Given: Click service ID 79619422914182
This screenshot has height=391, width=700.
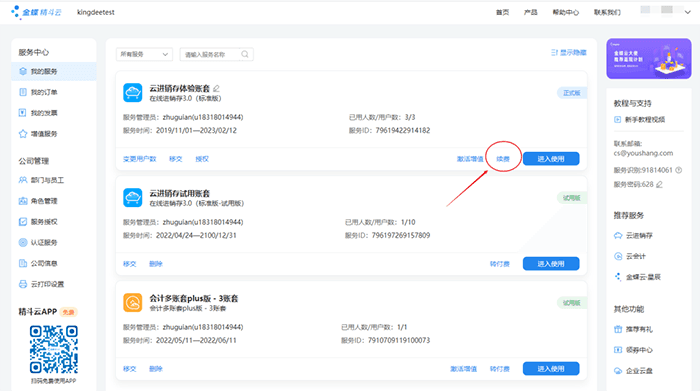Looking at the screenshot, I should pyautogui.click(x=403, y=130).
